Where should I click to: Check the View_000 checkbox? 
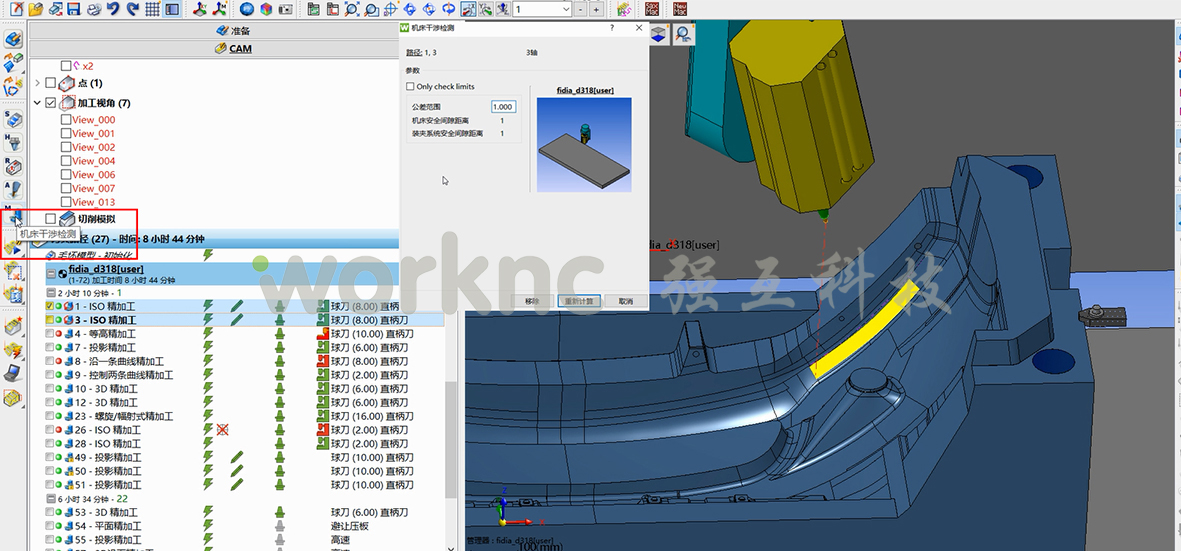[66, 120]
